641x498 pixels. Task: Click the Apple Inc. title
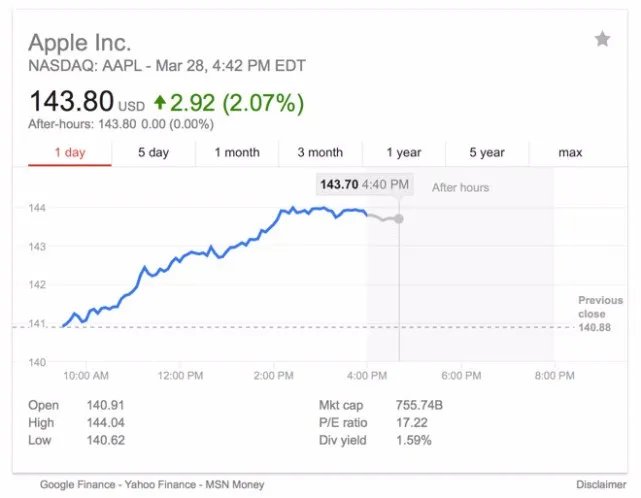click(x=80, y=43)
